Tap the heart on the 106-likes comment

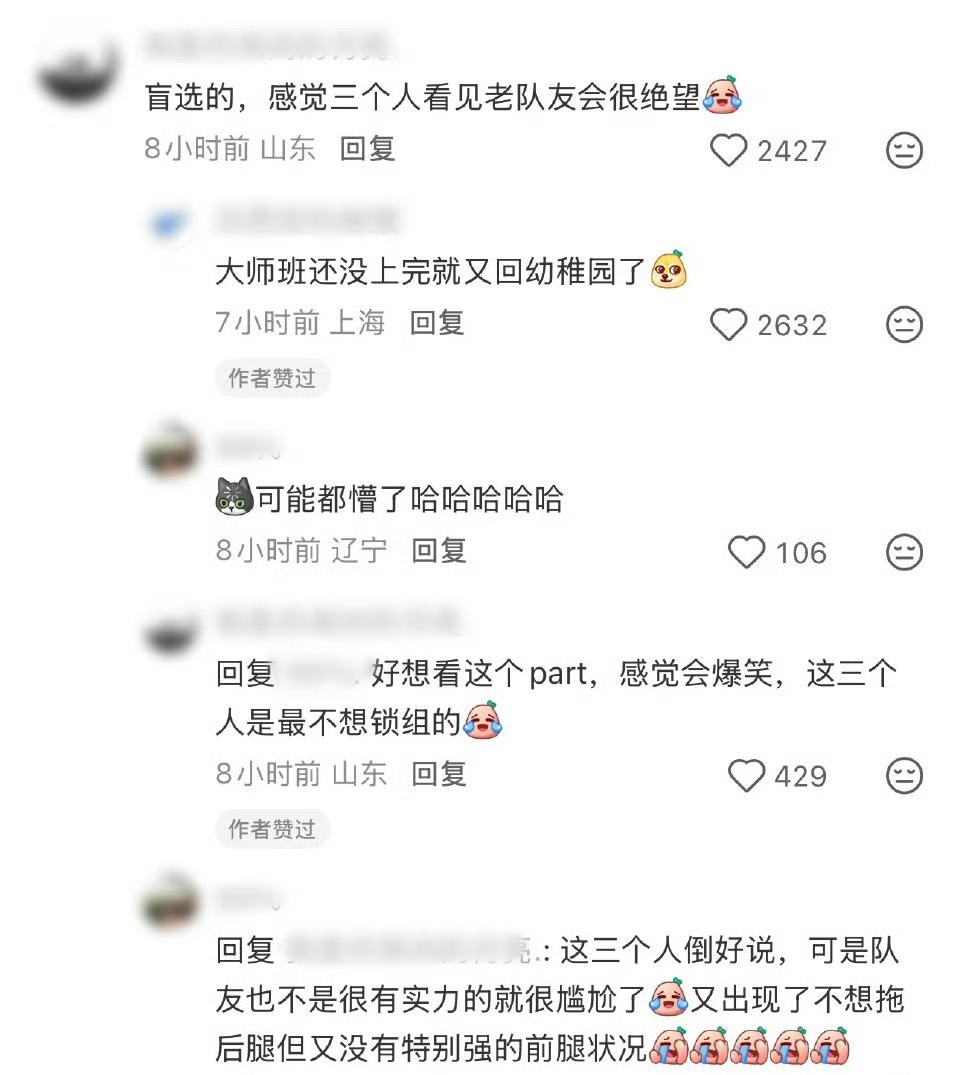(x=746, y=552)
